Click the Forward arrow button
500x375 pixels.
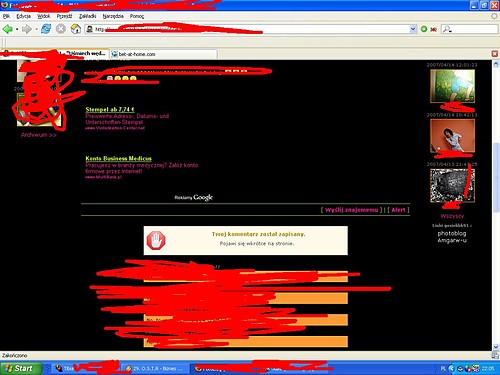click(26, 29)
